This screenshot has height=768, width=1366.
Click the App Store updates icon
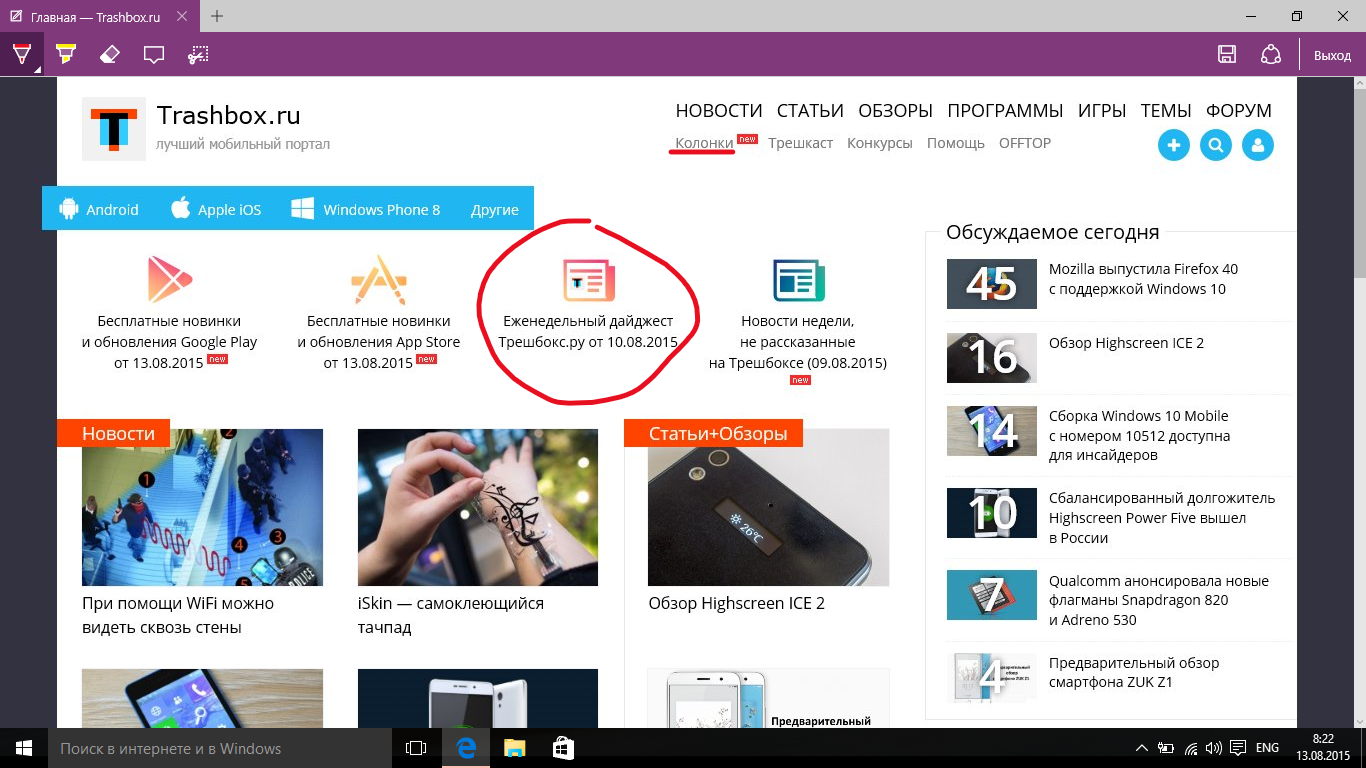pos(379,280)
